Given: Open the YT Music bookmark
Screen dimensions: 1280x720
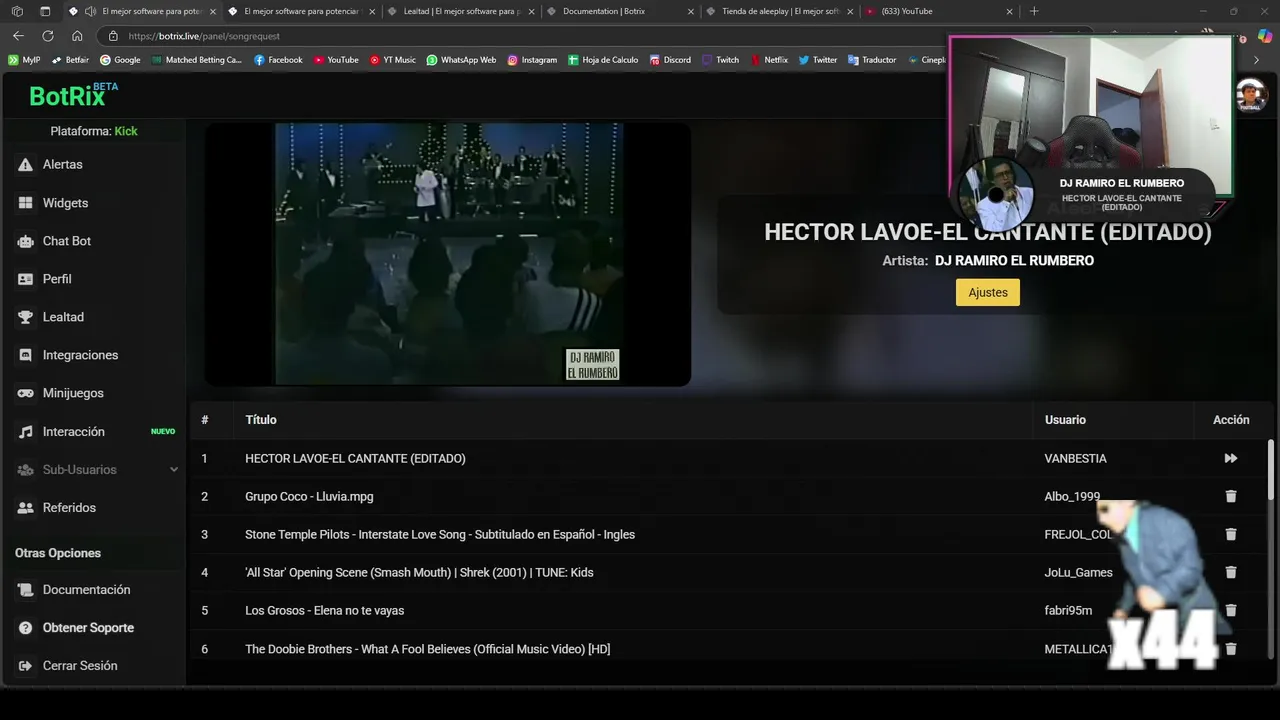Looking at the screenshot, I should (x=393, y=60).
